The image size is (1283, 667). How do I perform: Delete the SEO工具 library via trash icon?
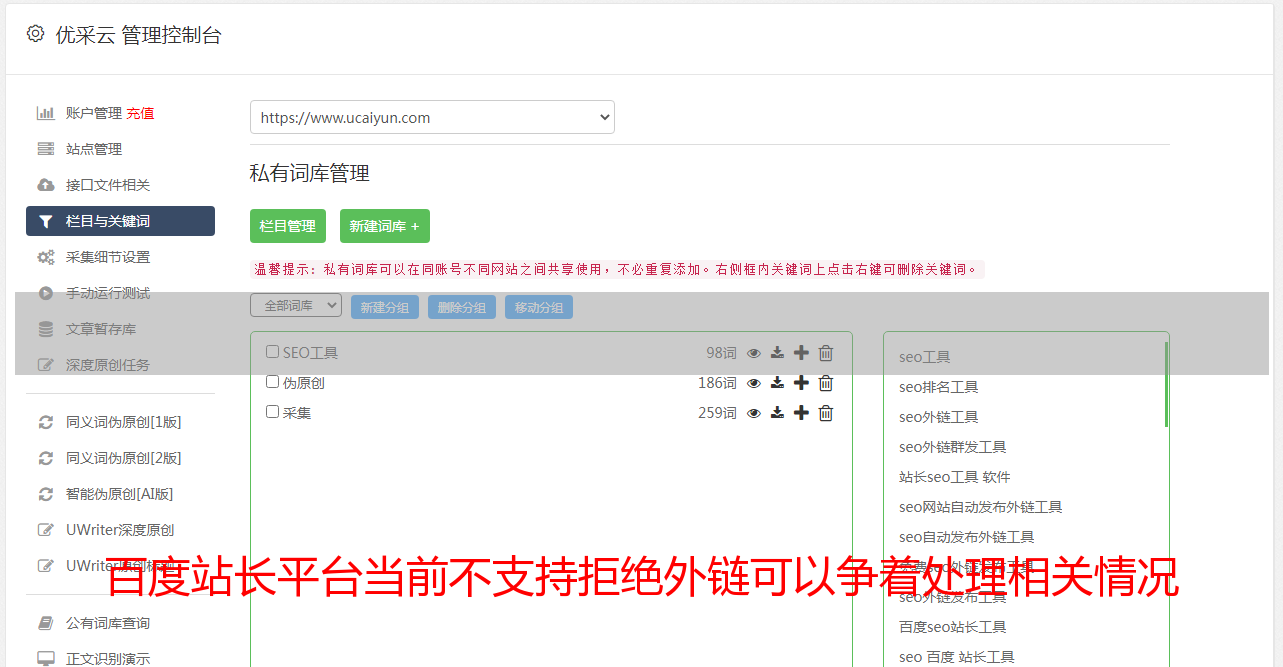tap(826, 353)
